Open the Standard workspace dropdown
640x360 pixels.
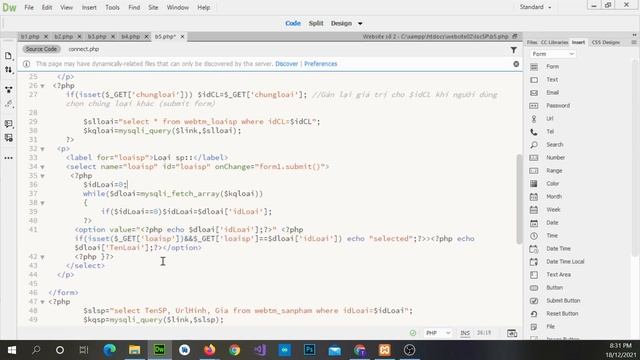coord(535,7)
